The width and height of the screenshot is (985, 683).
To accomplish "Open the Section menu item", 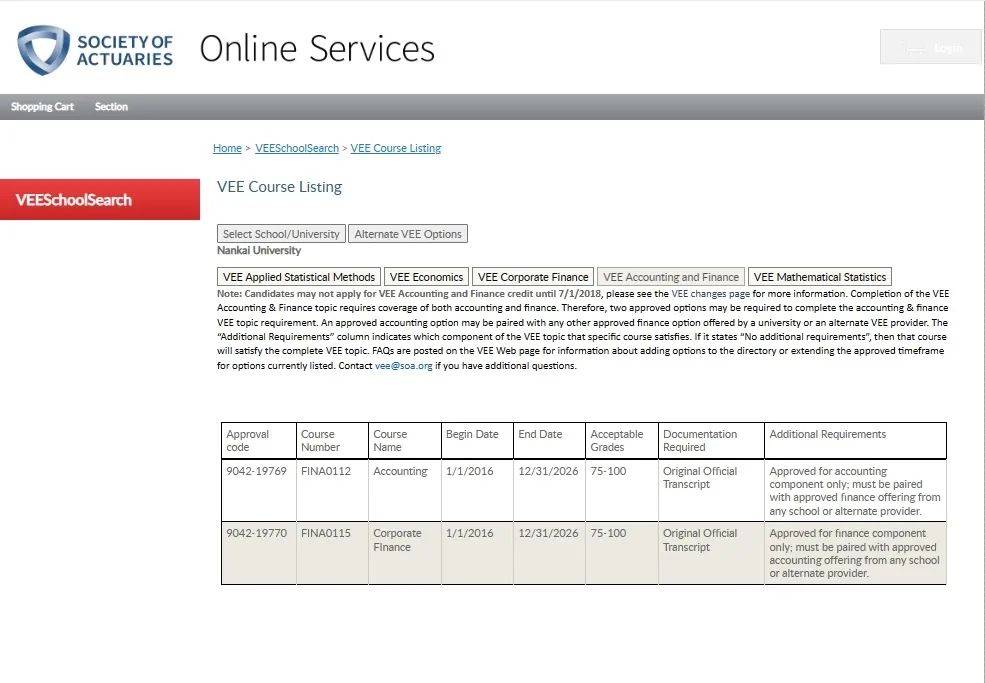I will 111,107.
